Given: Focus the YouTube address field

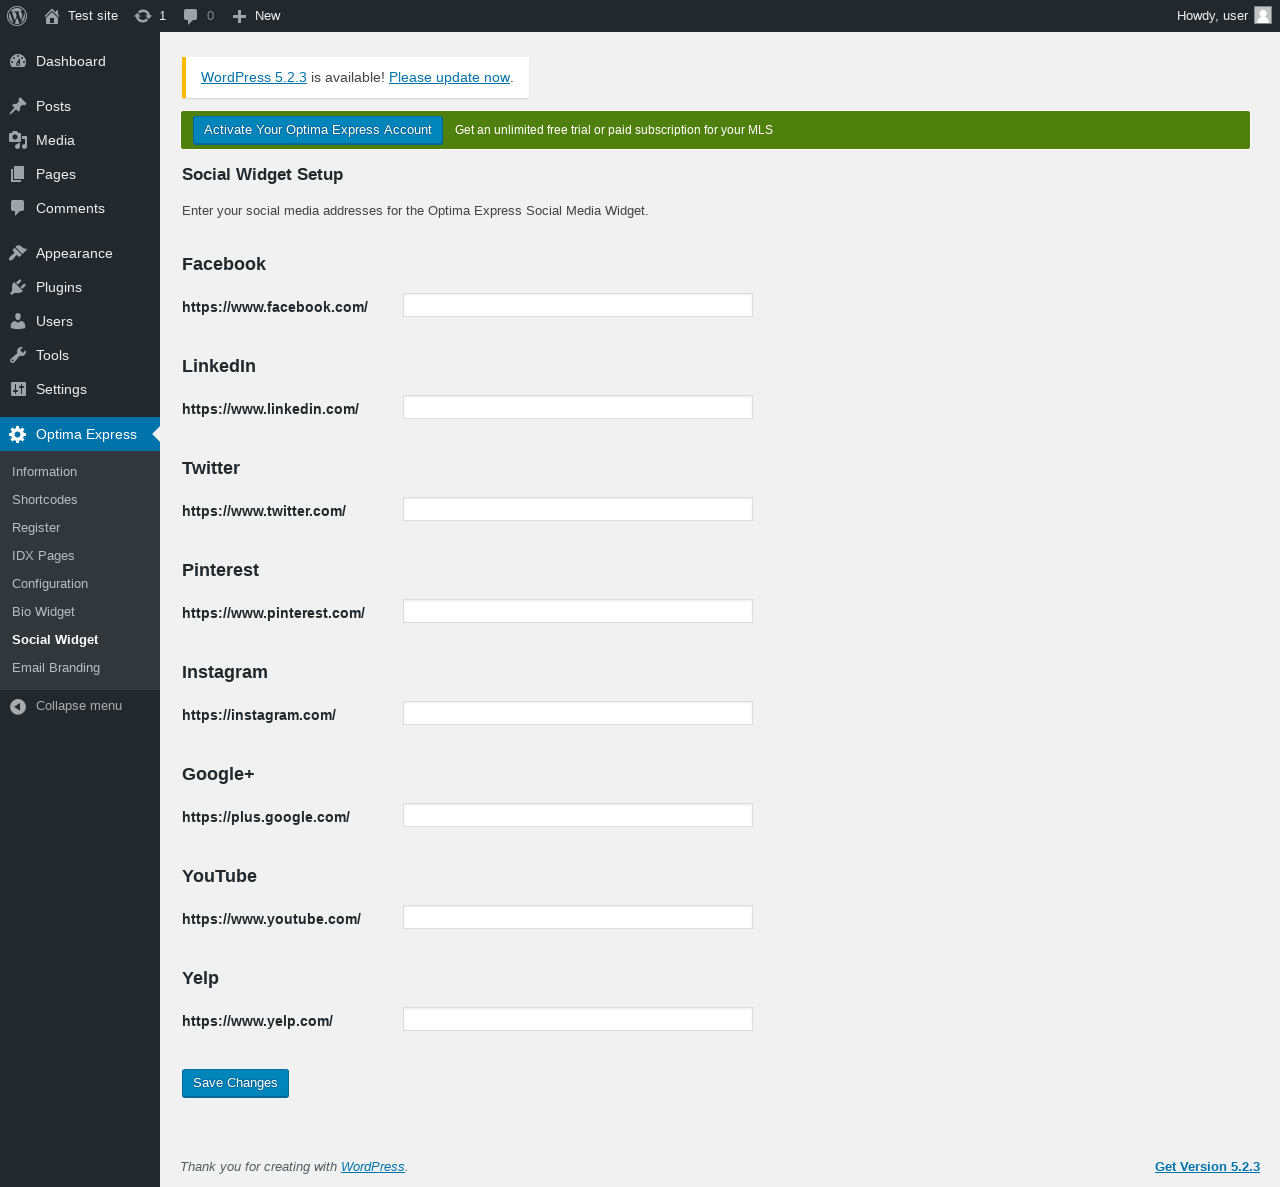Looking at the screenshot, I should [578, 917].
